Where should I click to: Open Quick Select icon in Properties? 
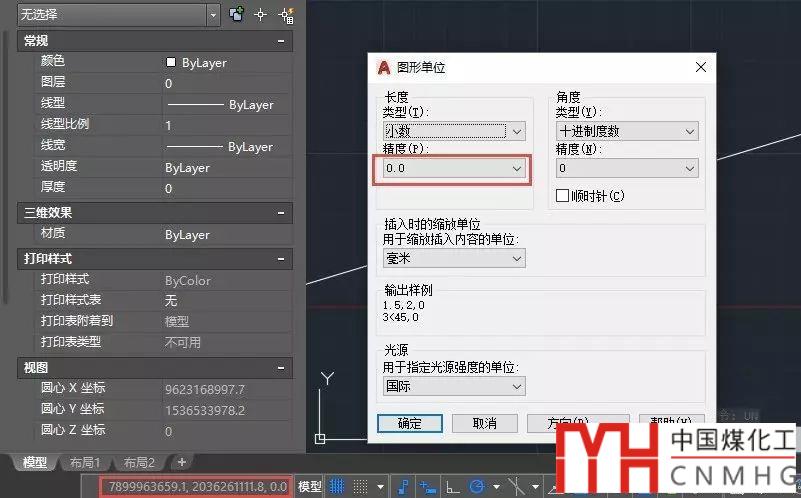click(x=286, y=14)
